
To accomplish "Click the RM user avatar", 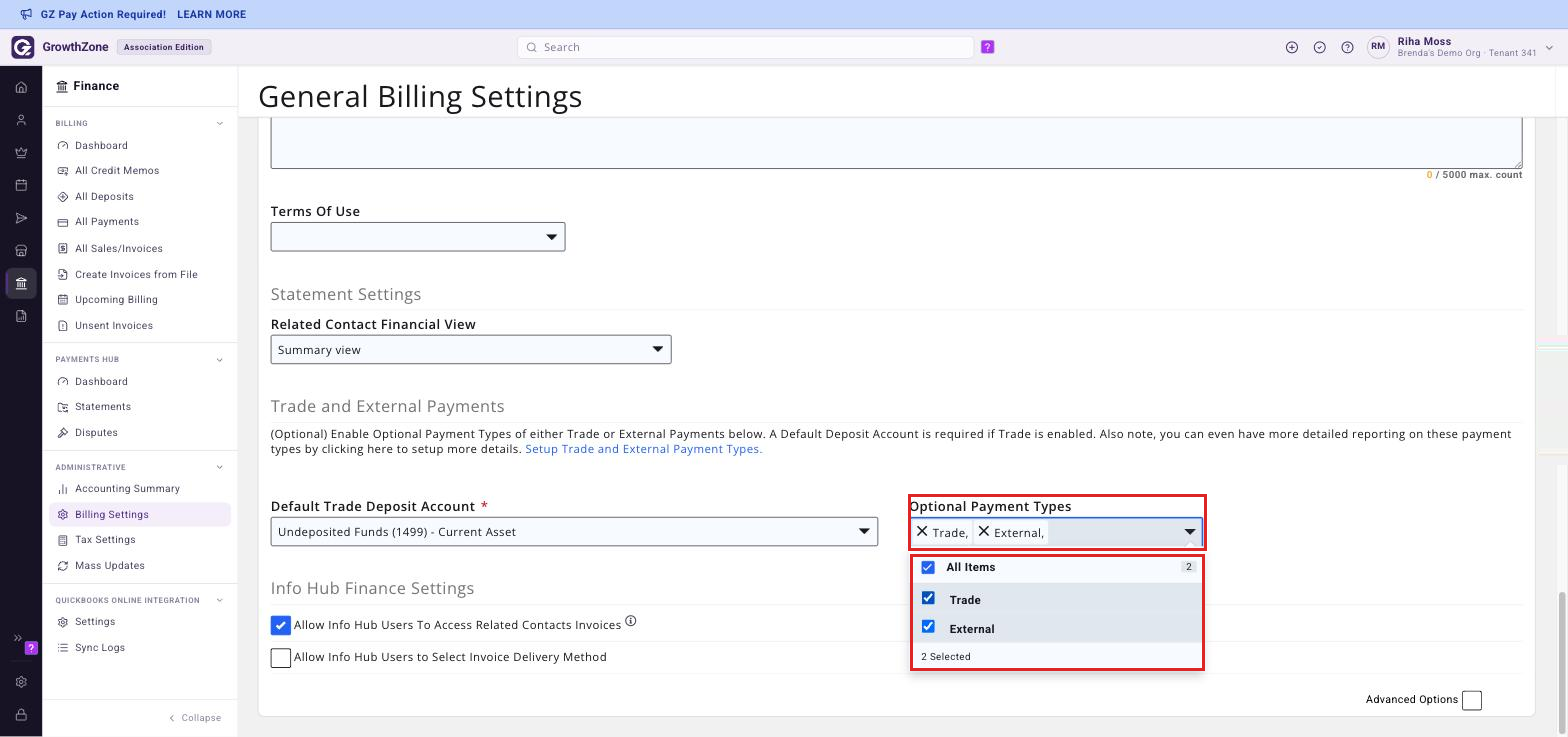I will [x=1378, y=47].
